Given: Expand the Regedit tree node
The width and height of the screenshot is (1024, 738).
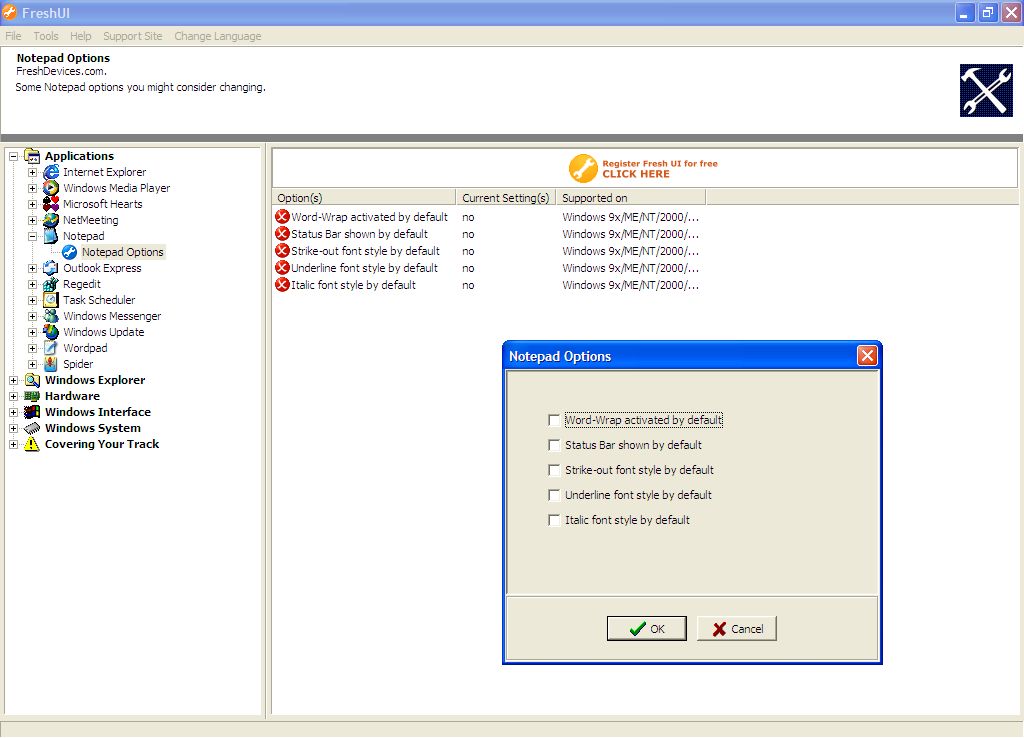Looking at the screenshot, I should coord(32,284).
